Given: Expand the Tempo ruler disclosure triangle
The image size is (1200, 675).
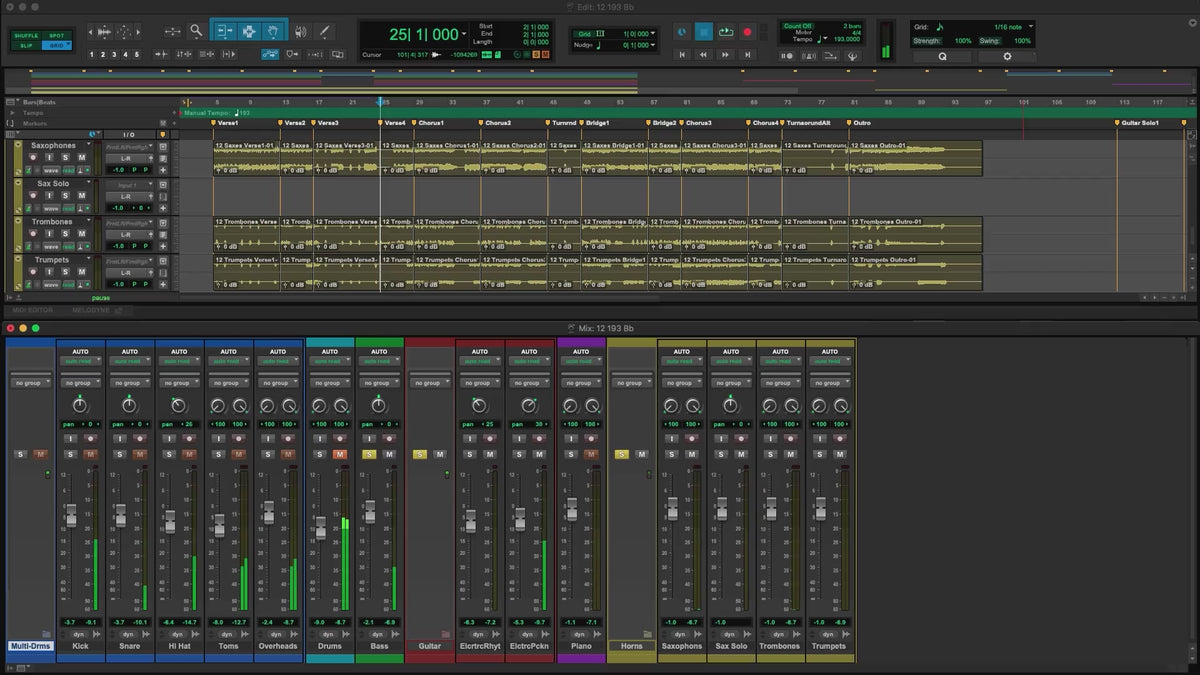Looking at the screenshot, I should pyautogui.click(x=12, y=113).
